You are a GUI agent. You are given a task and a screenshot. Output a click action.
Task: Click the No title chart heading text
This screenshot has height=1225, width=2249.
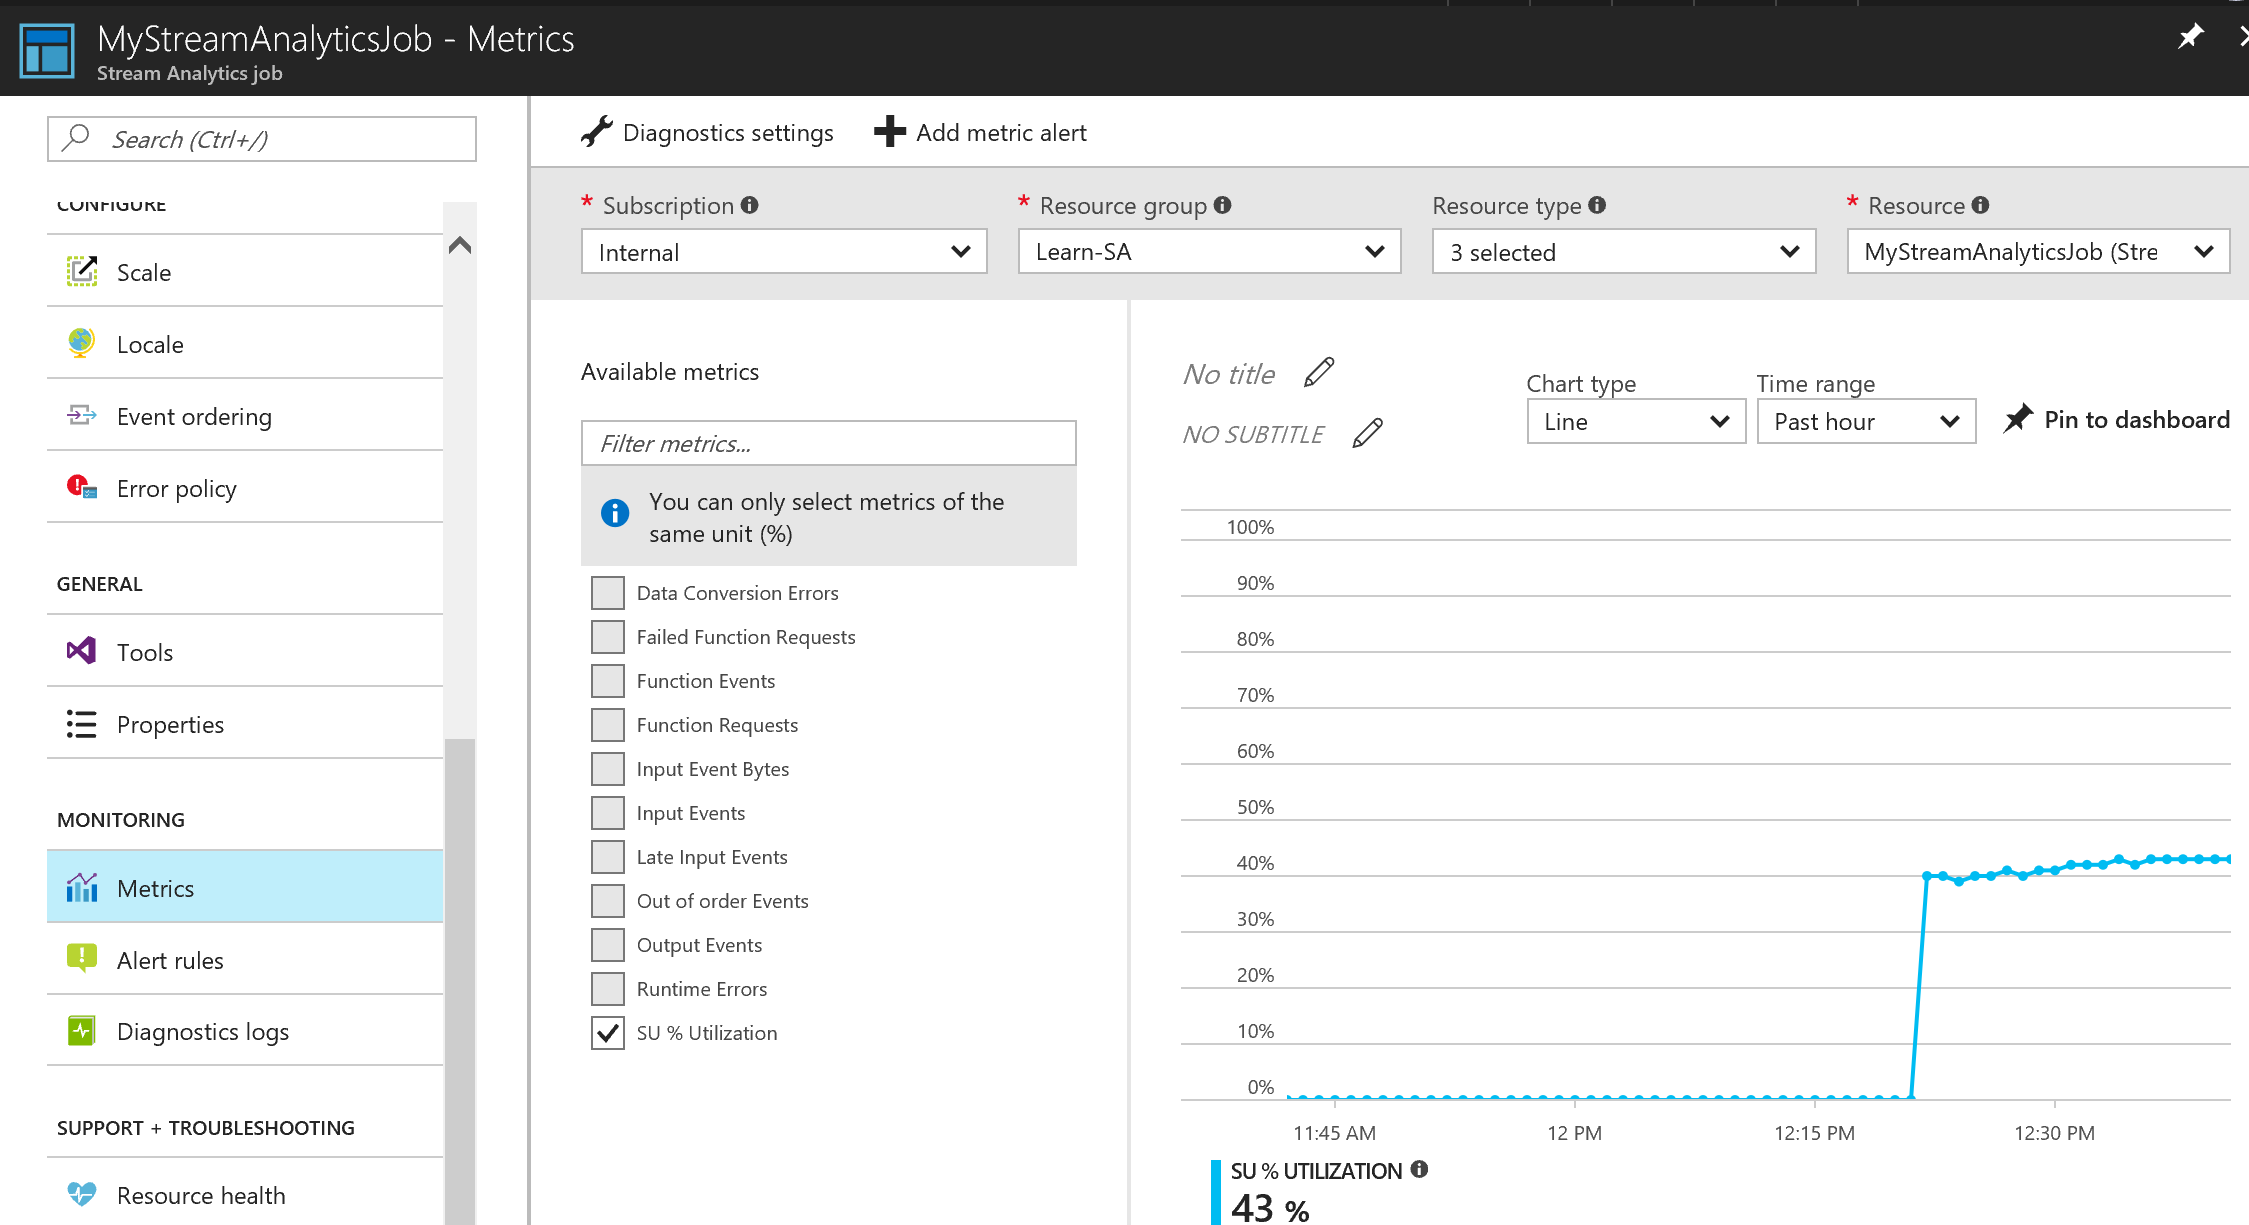coord(1228,373)
